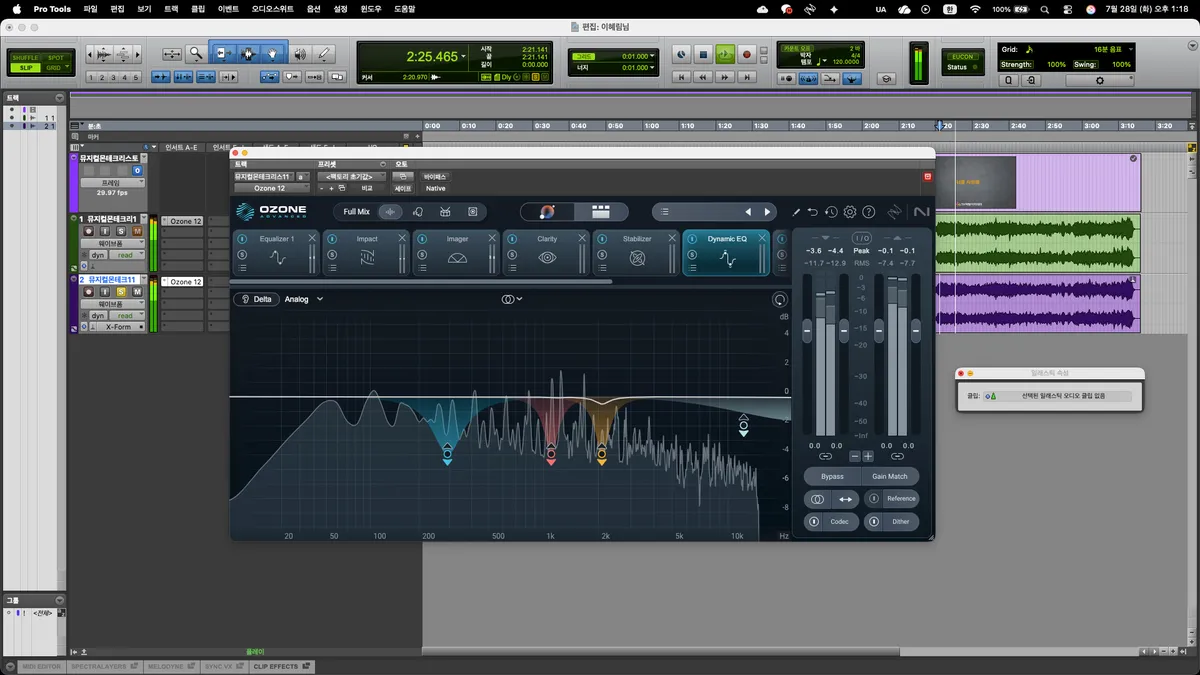The image size is (1200, 675).
Task: Bypass the Dynamic EQ module power
Action: (x=692, y=239)
